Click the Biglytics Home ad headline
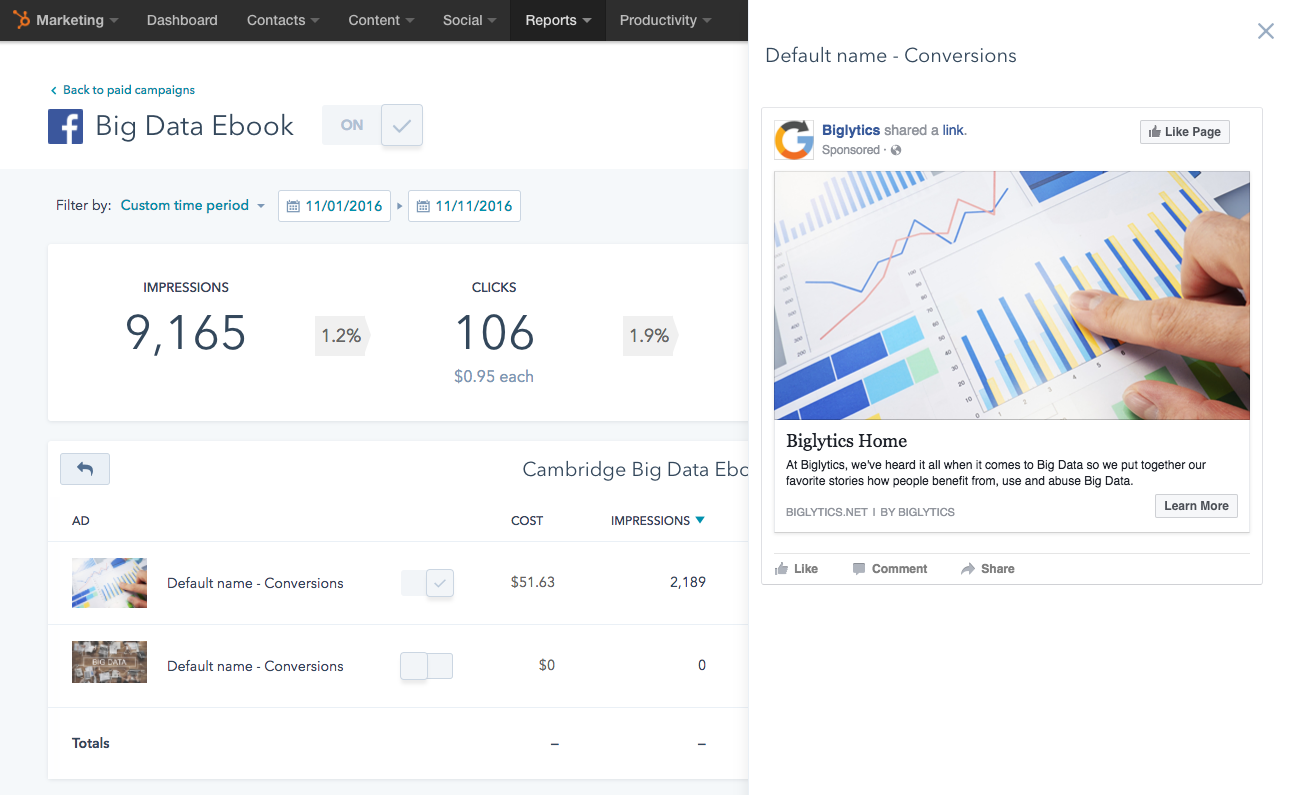This screenshot has width=1297, height=795. (846, 441)
